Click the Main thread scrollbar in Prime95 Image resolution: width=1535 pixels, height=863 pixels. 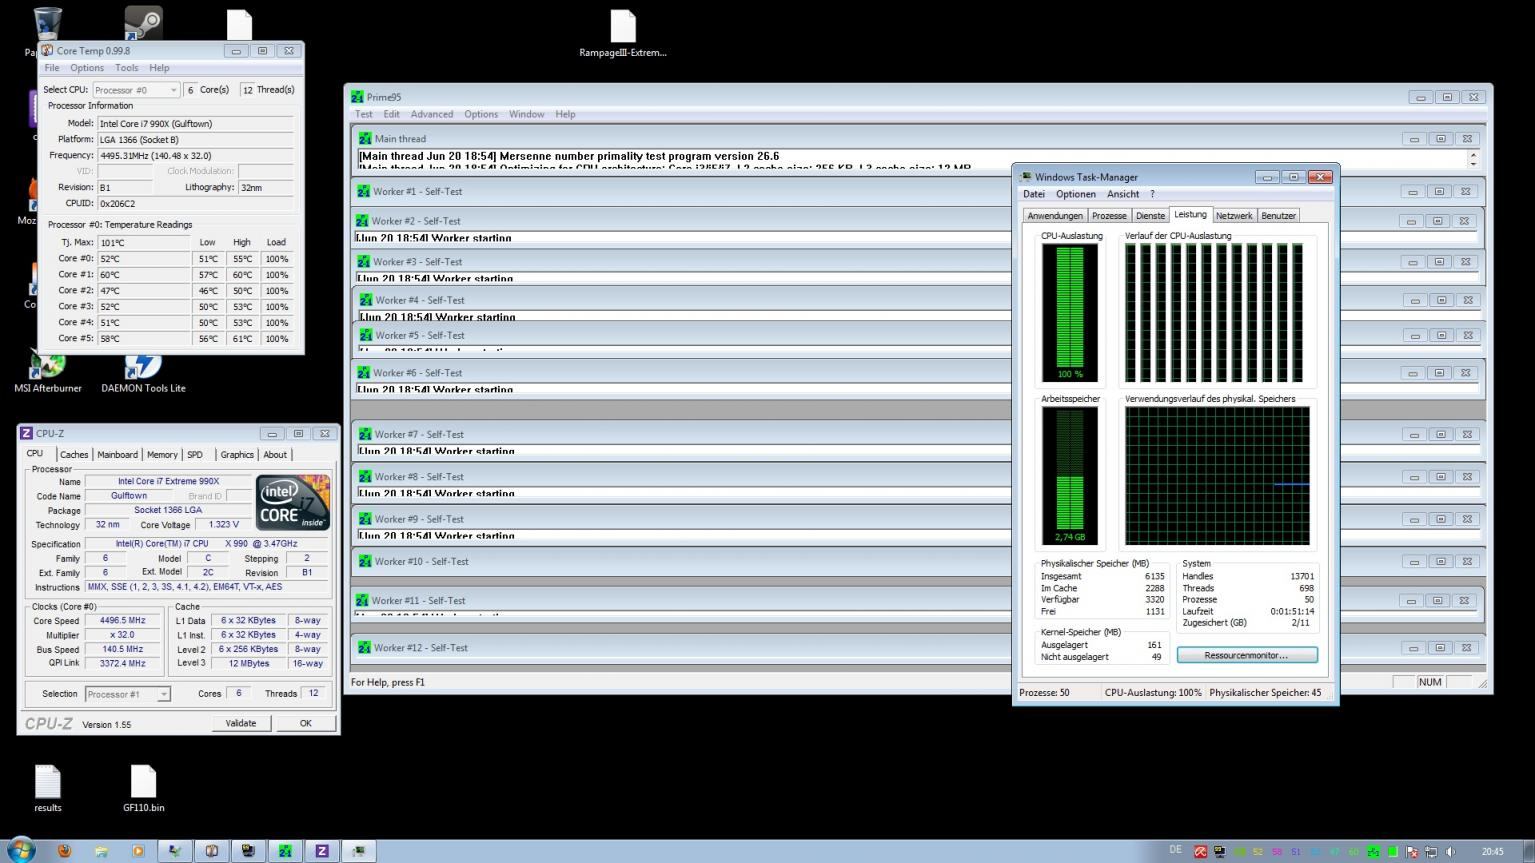coord(1473,159)
